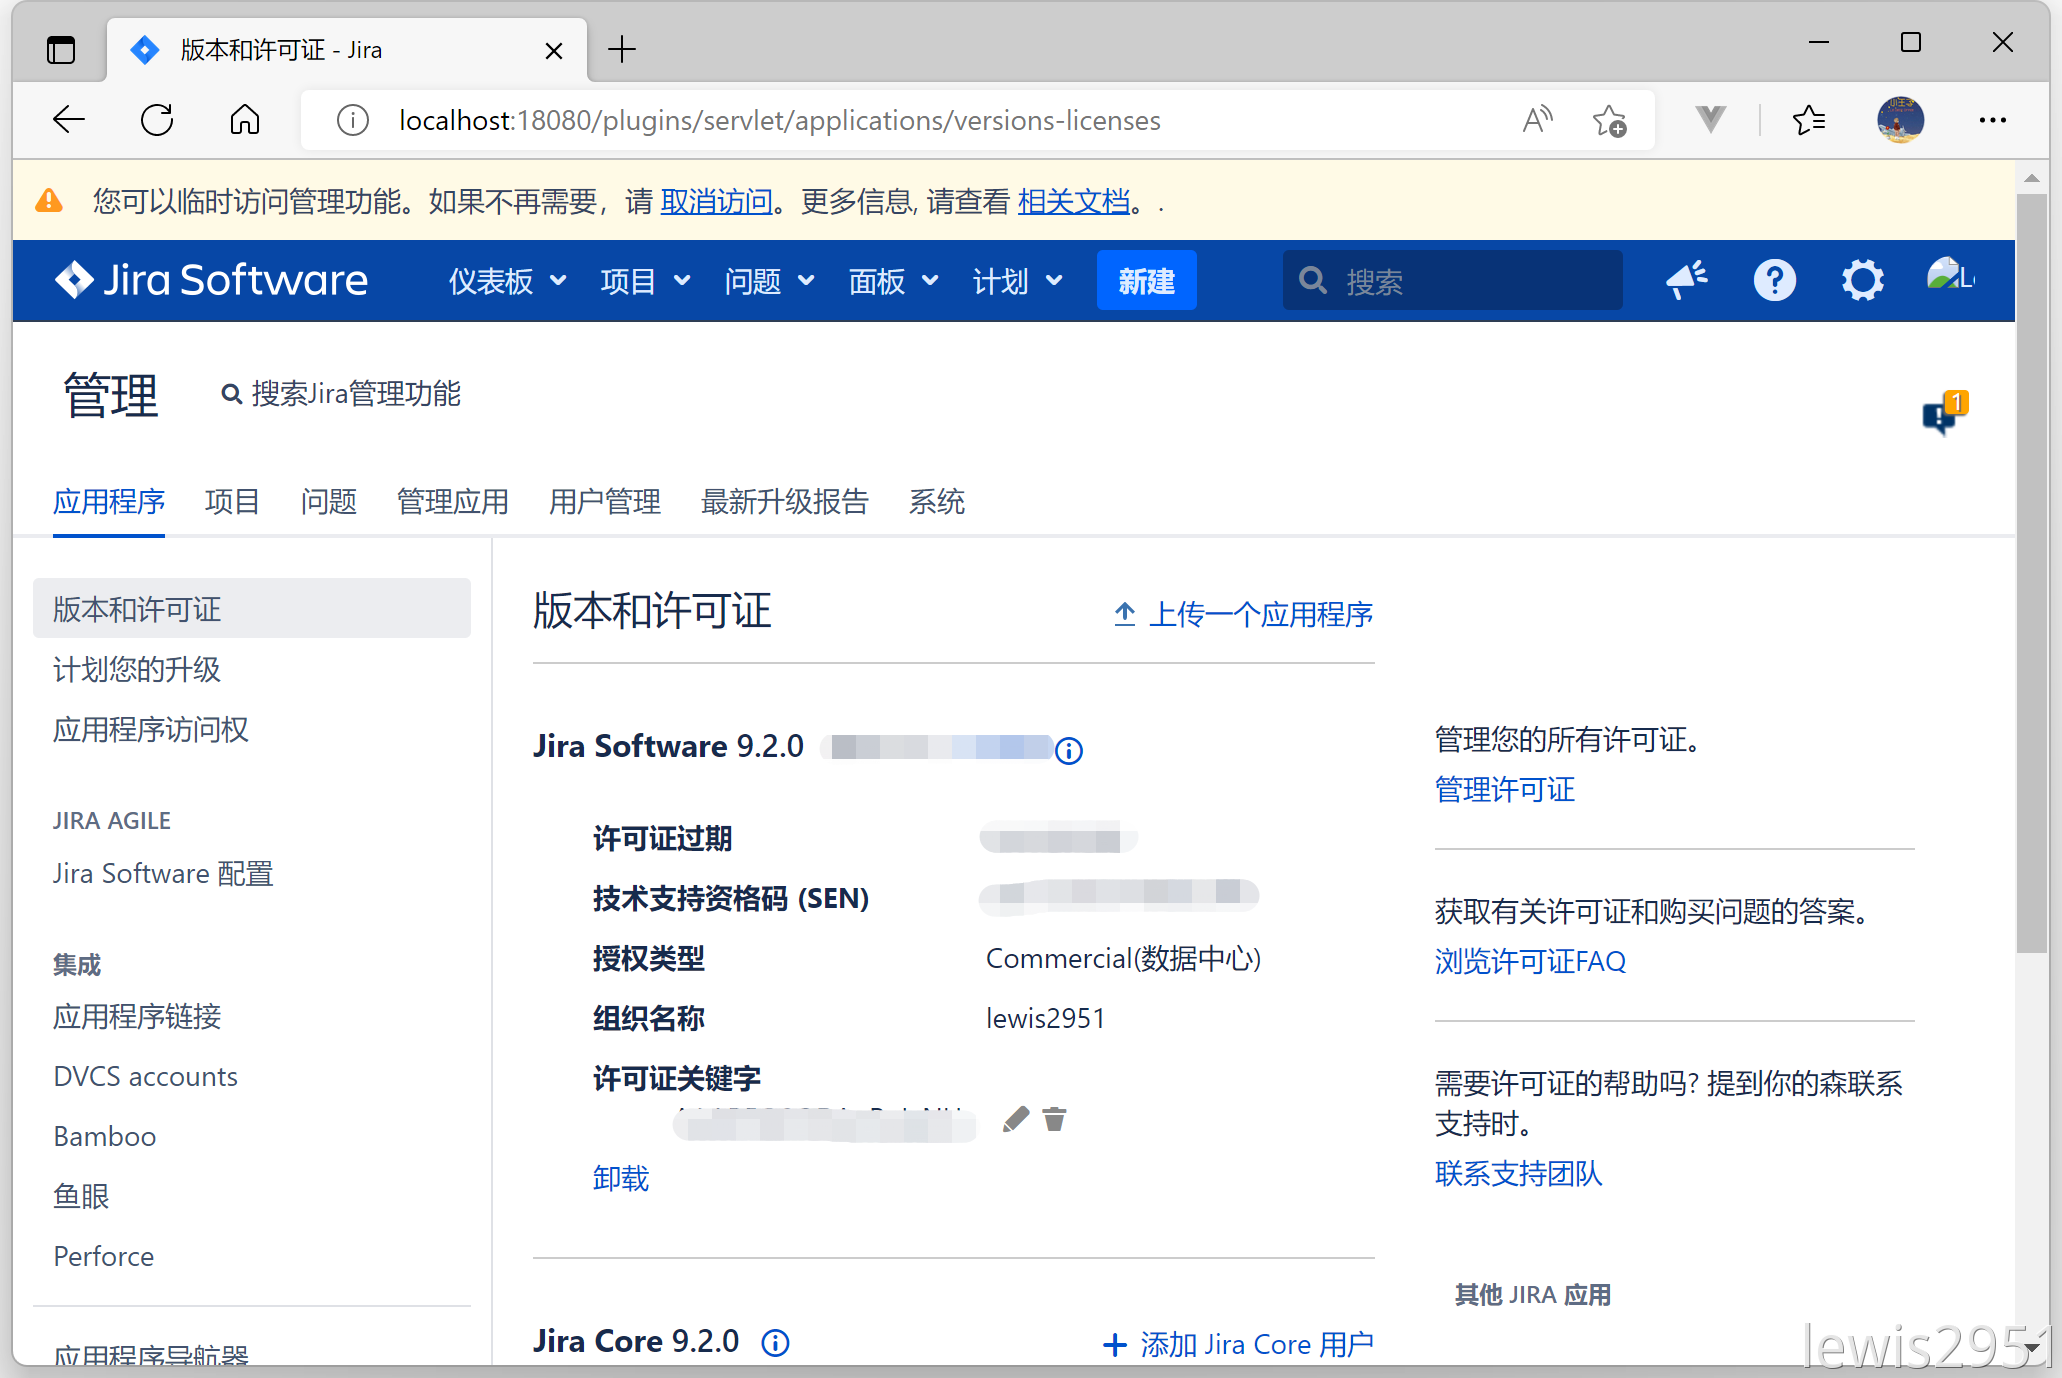Open the browser profile picture
2062x1378 pixels.
1900,120
